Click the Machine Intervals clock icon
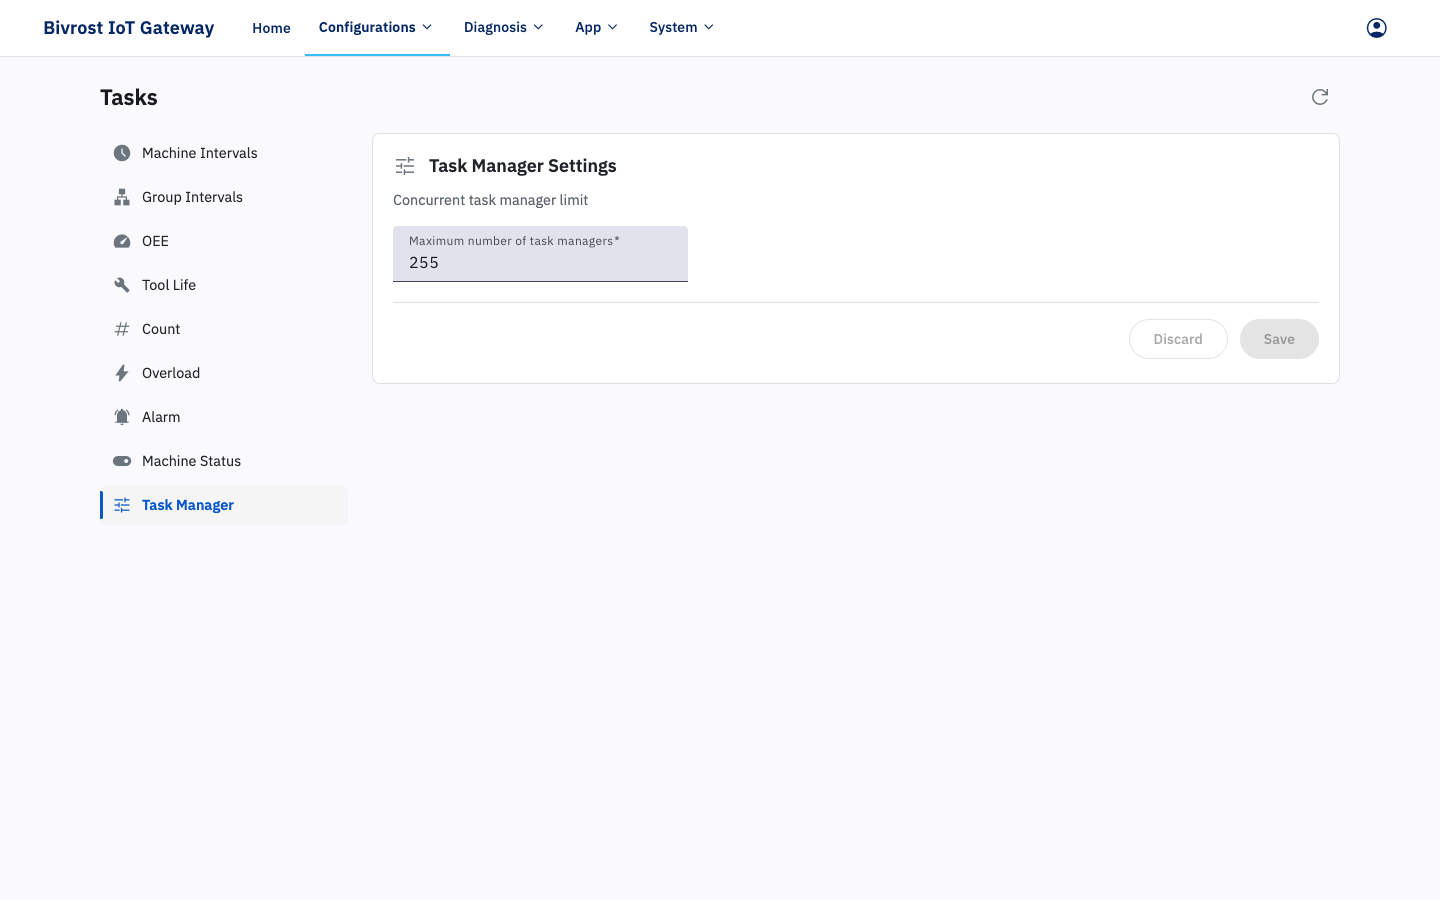The width and height of the screenshot is (1440, 900). tap(122, 153)
